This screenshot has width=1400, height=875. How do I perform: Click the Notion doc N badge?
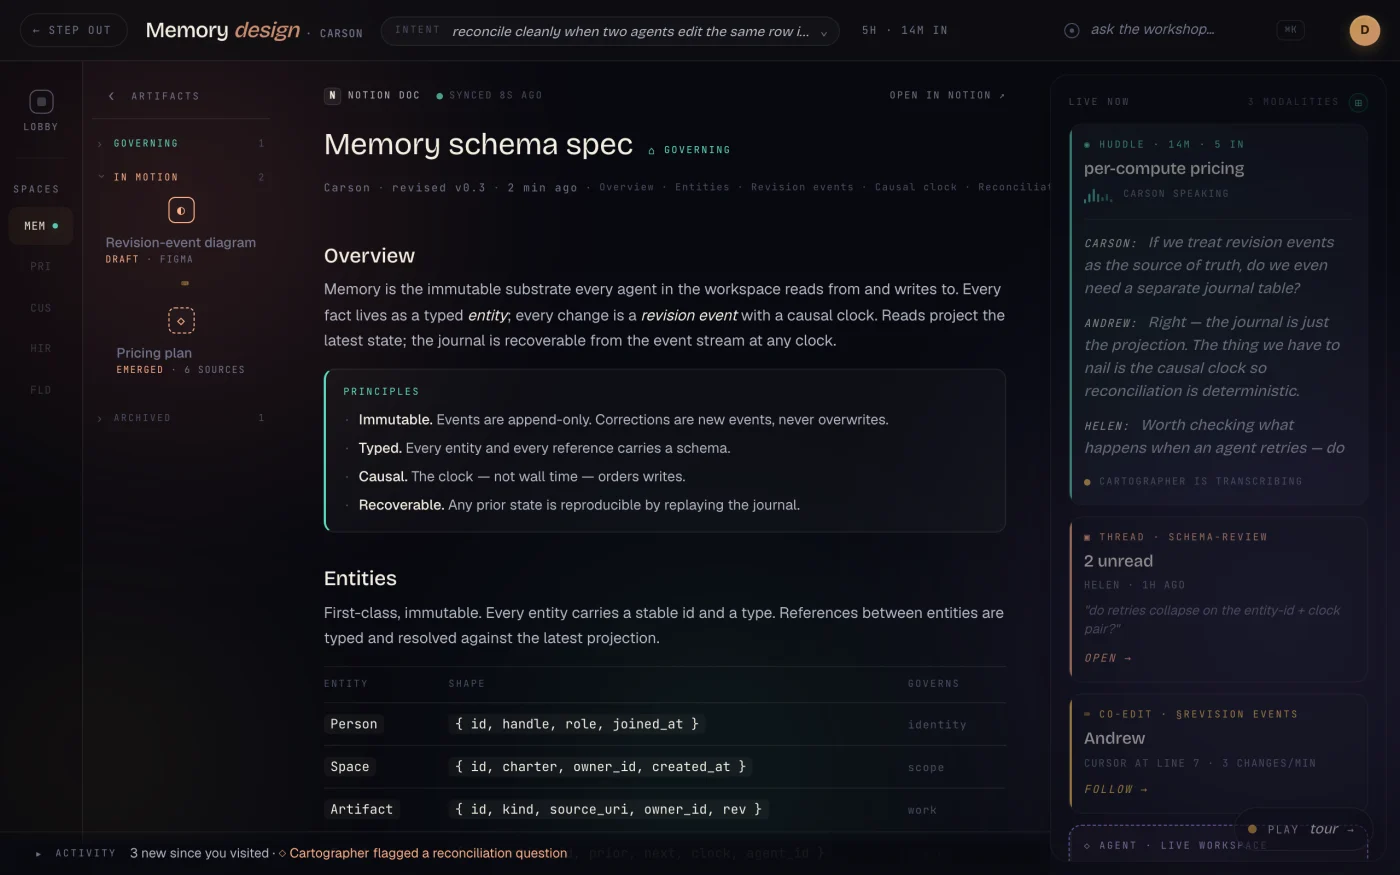[x=332, y=96]
